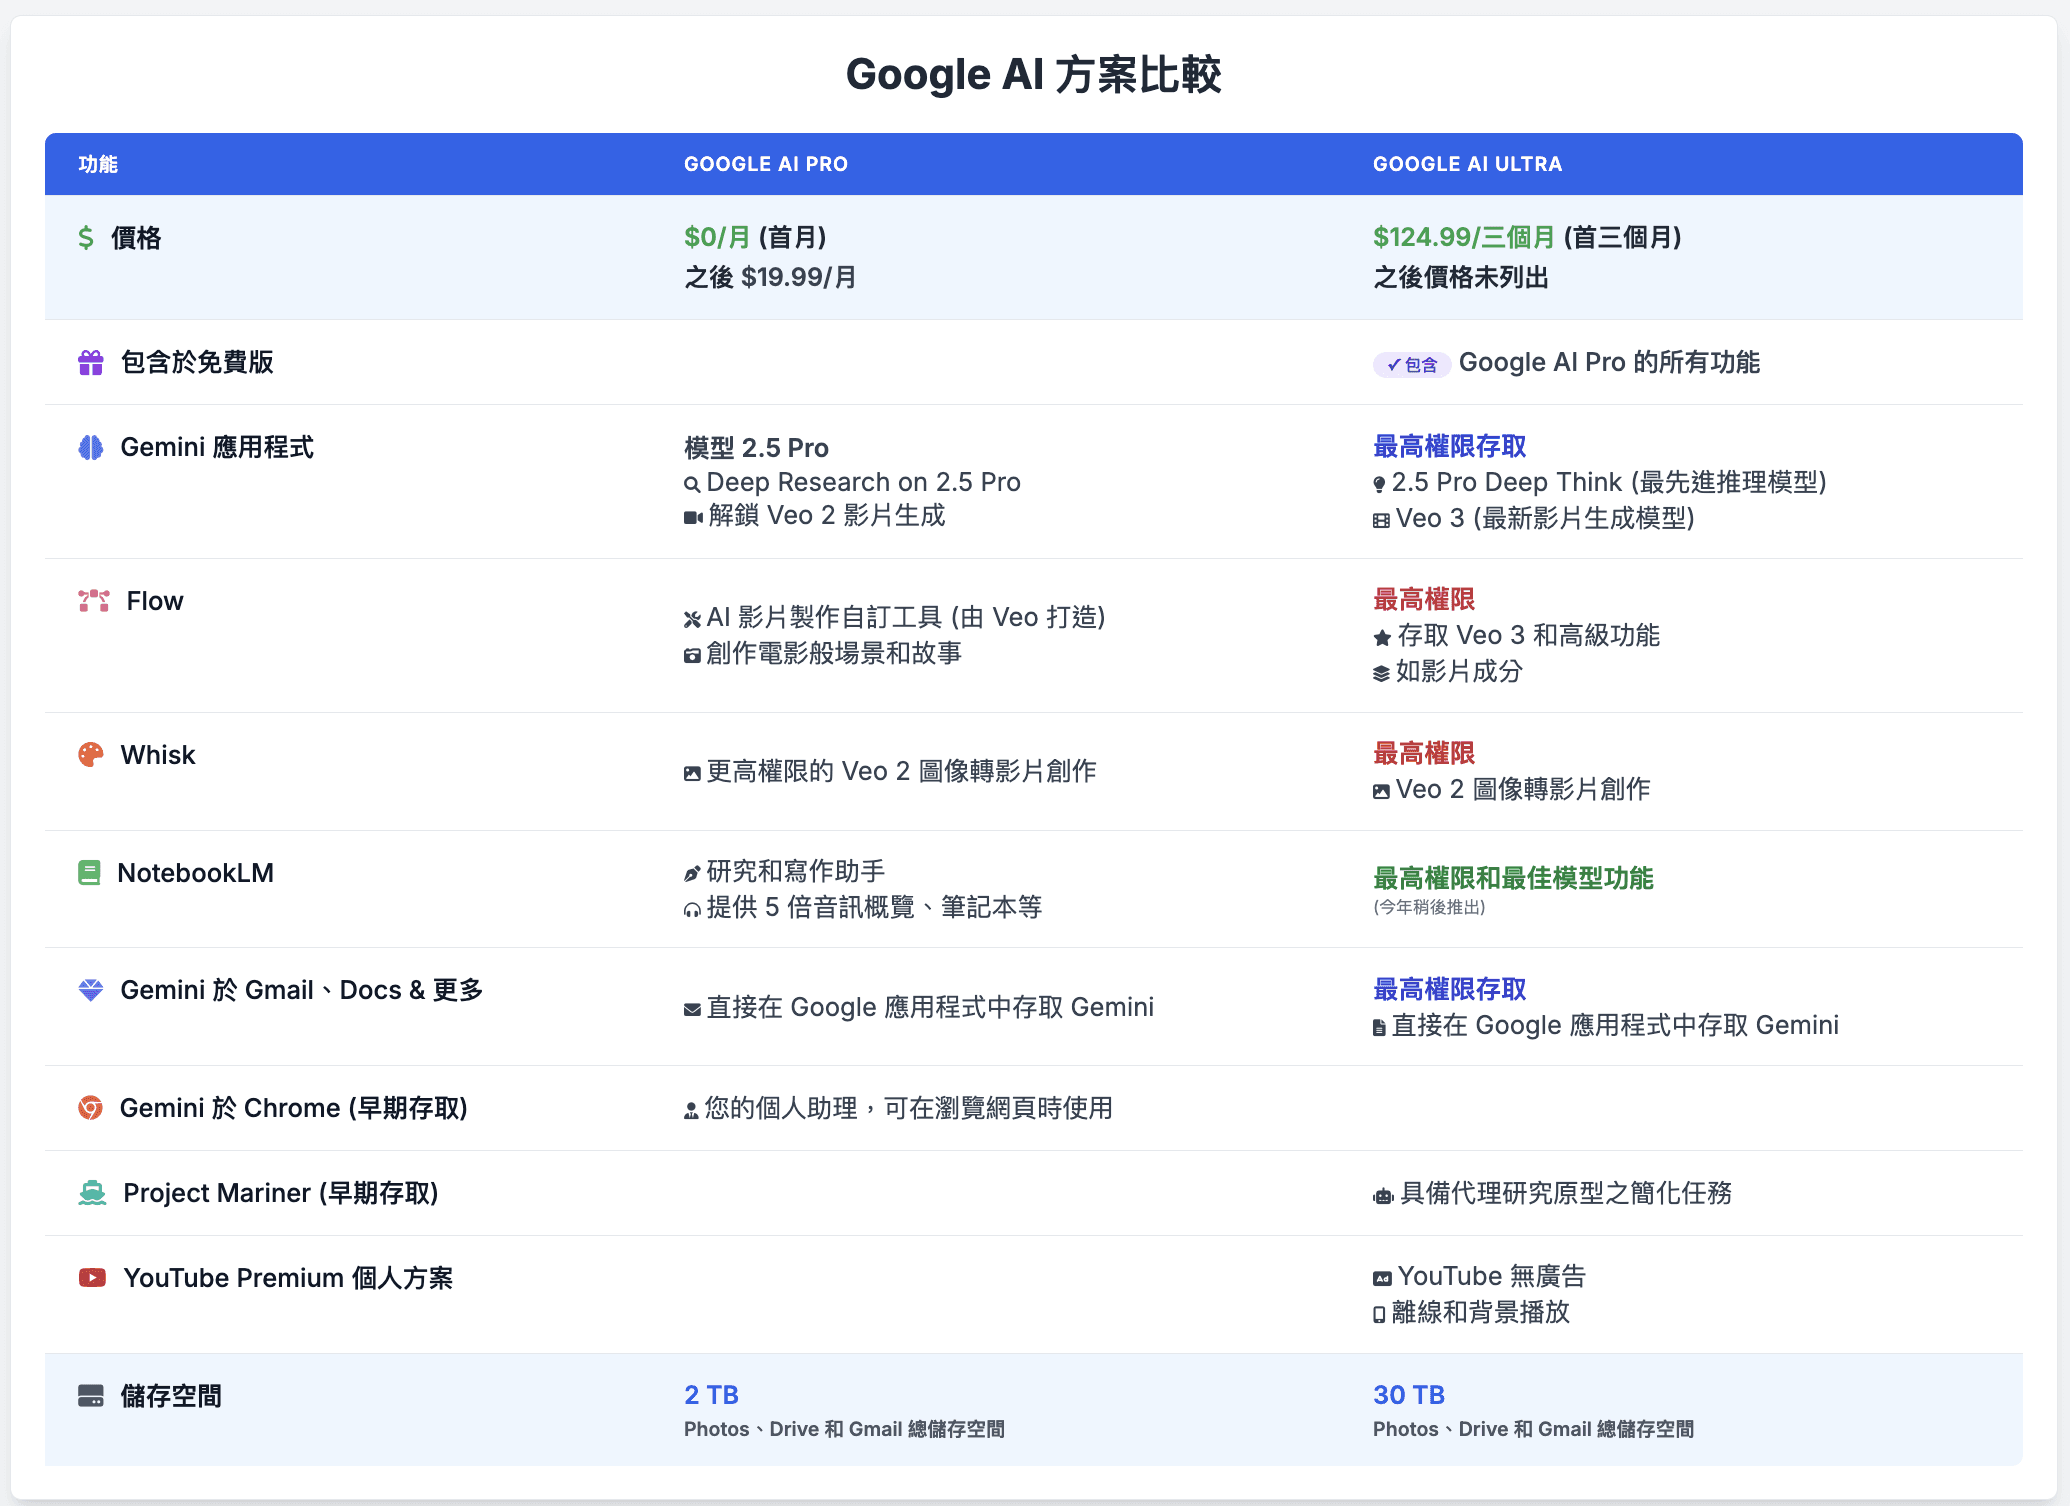Click the orange palette icon for Whisk
This screenshot has width=2070, height=1506.
pyautogui.click(x=91, y=755)
